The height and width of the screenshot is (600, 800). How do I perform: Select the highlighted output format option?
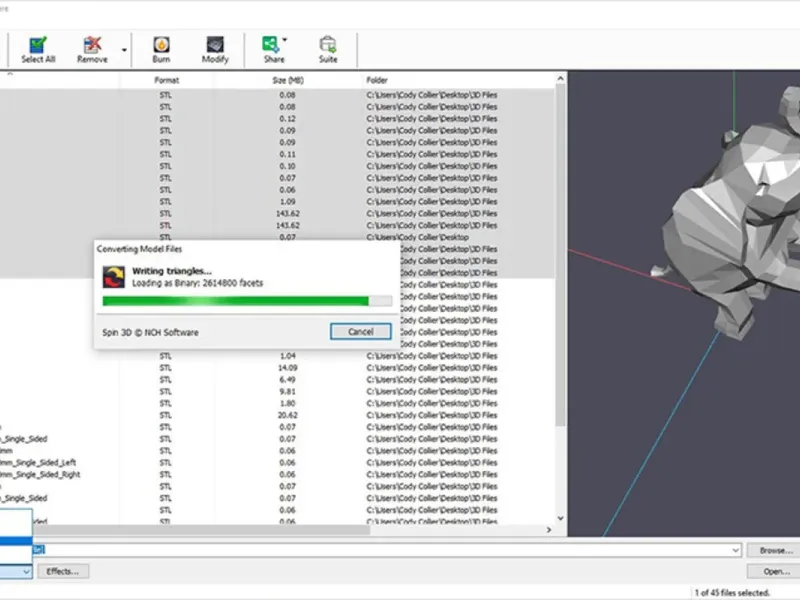tap(16, 541)
